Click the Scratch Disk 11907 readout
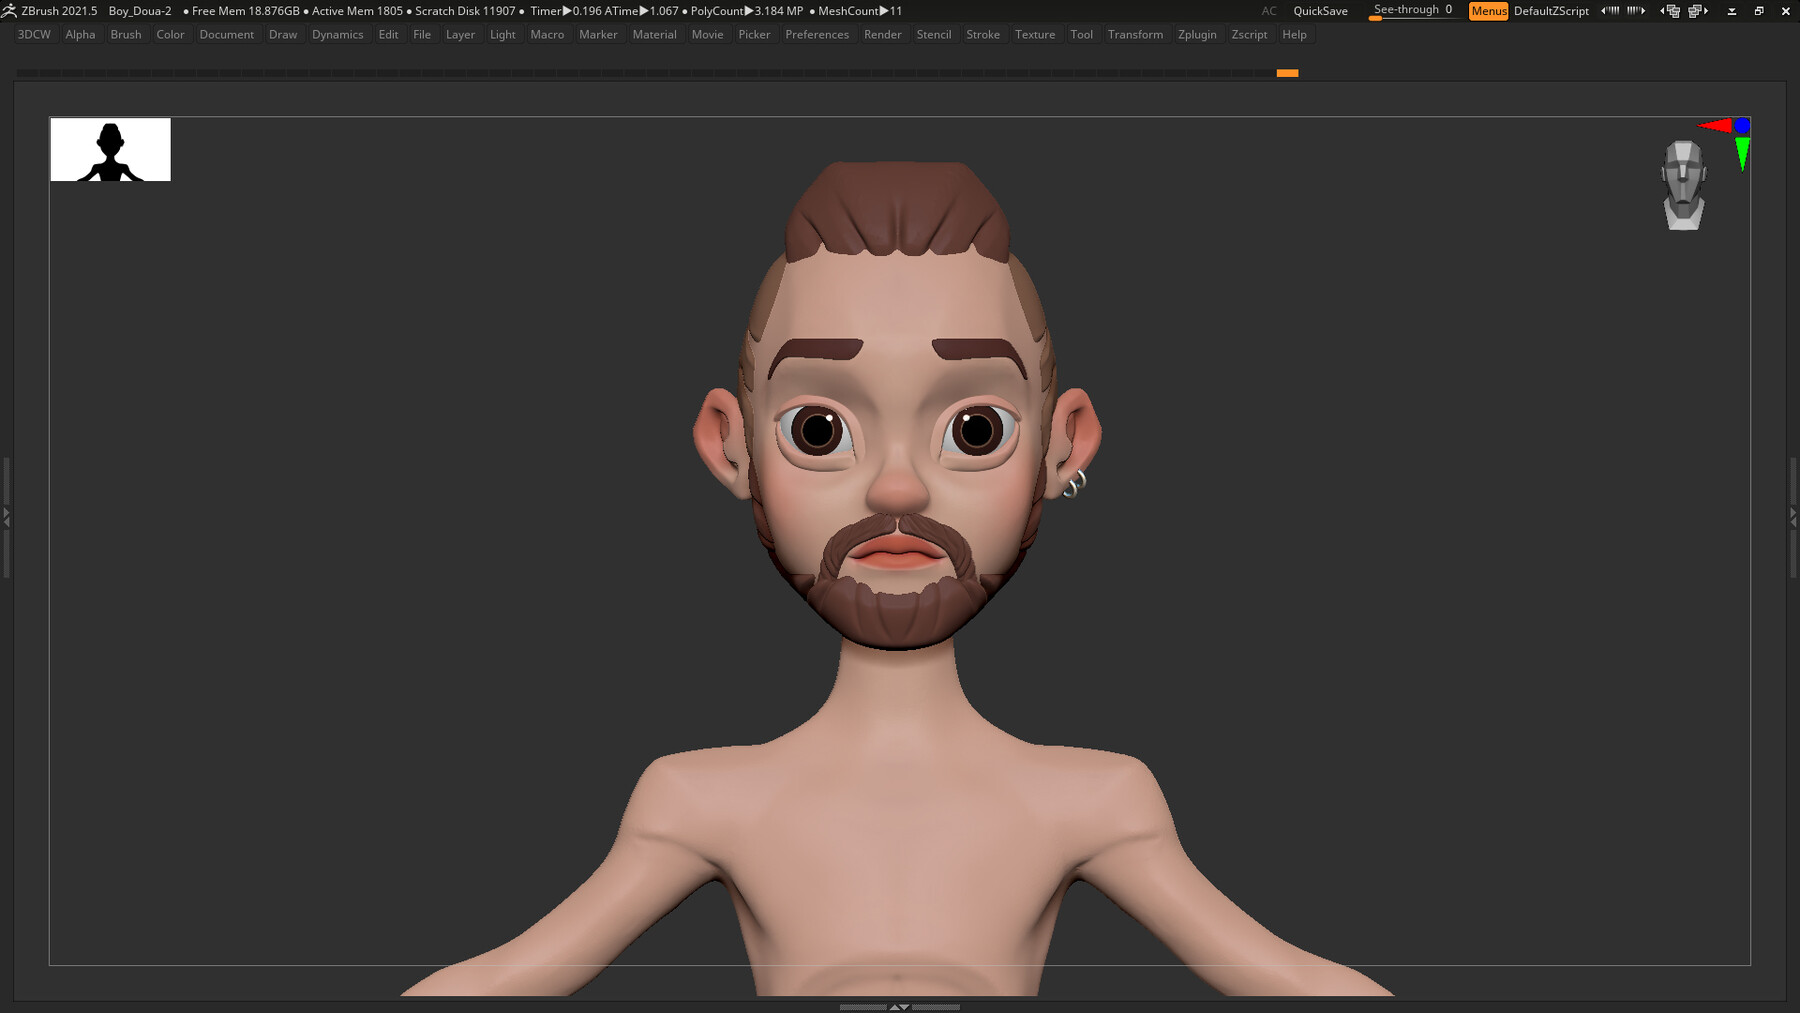The width and height of the screenshot is (1800, 1013). tap(465, 11)
